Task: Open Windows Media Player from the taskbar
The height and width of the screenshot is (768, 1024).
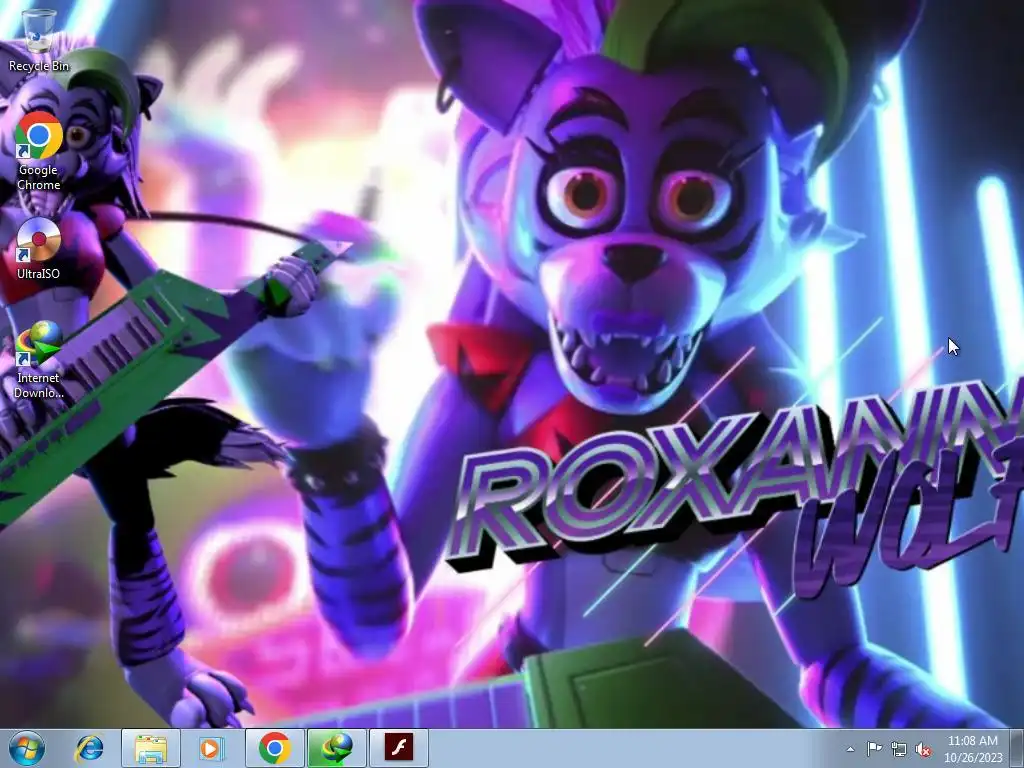Action: tap(211, 748)
